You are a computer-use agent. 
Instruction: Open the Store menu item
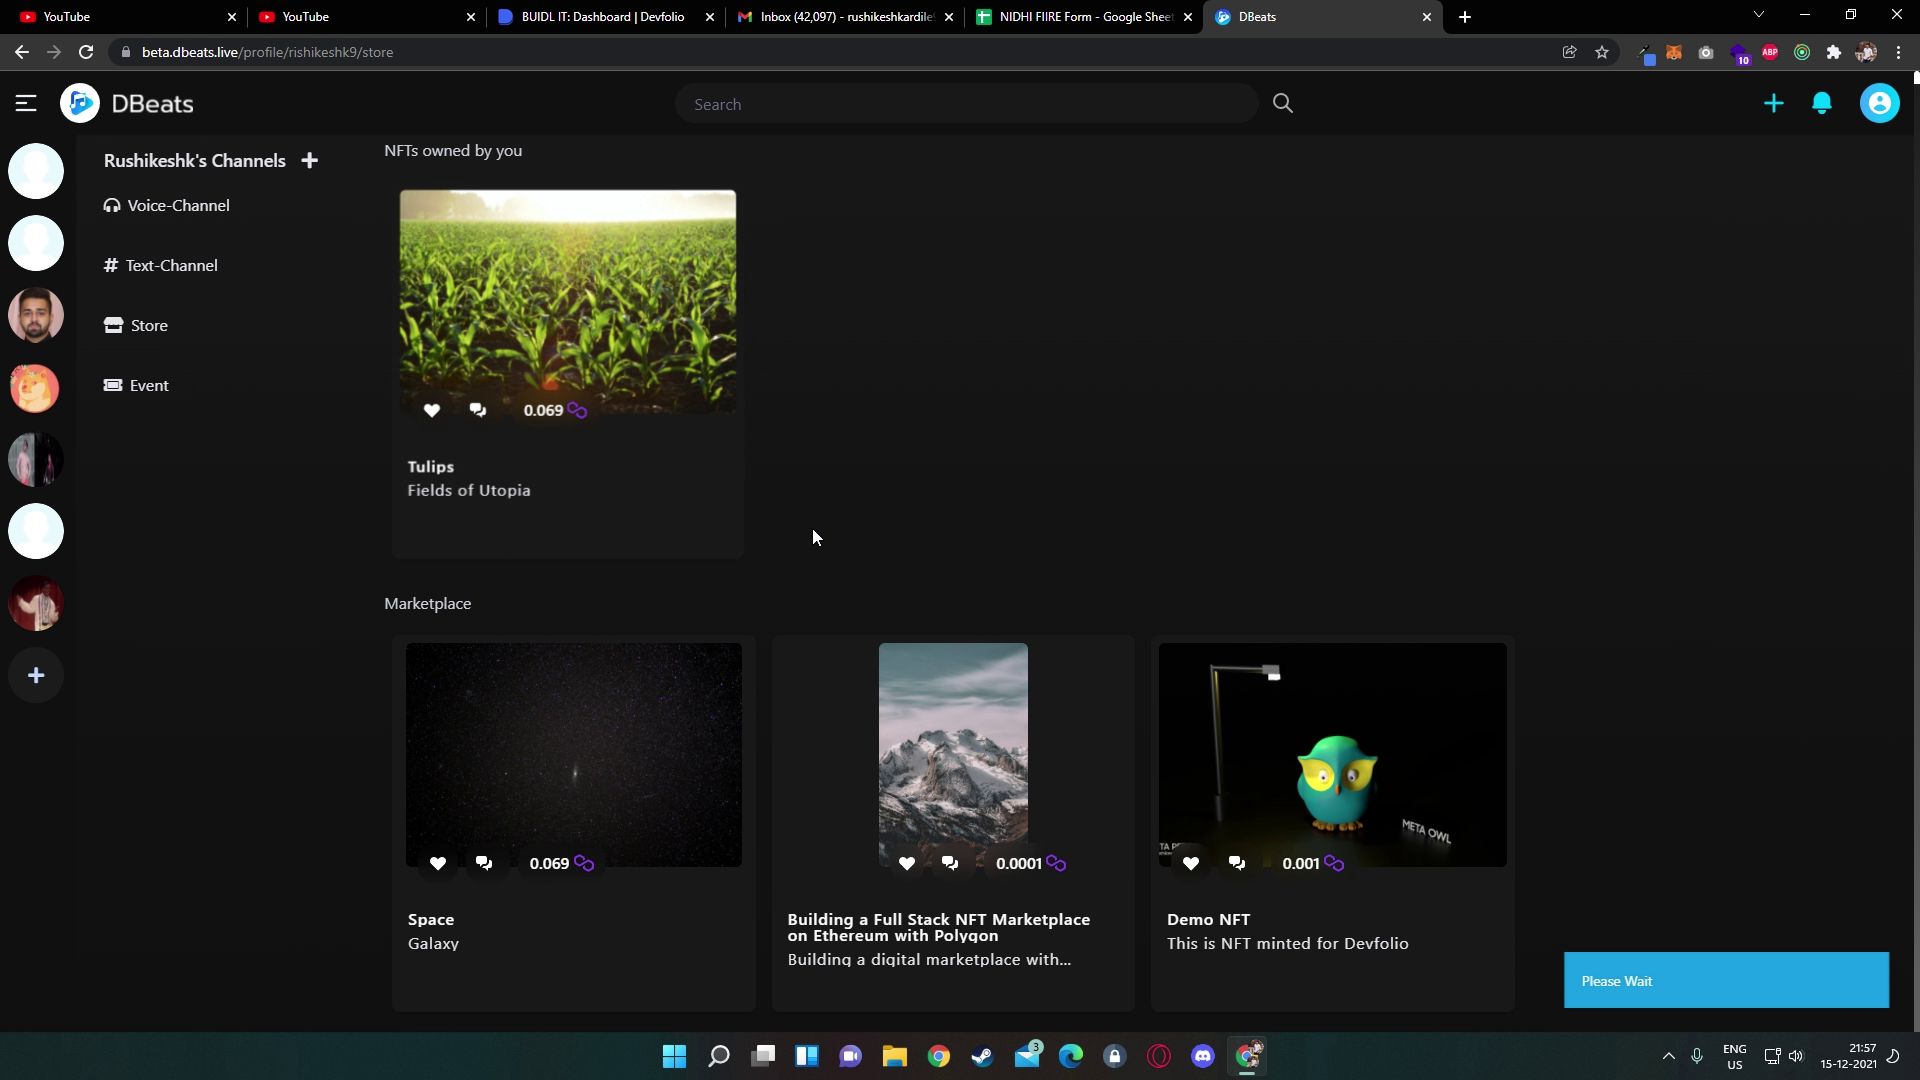(x=149, y=324)
